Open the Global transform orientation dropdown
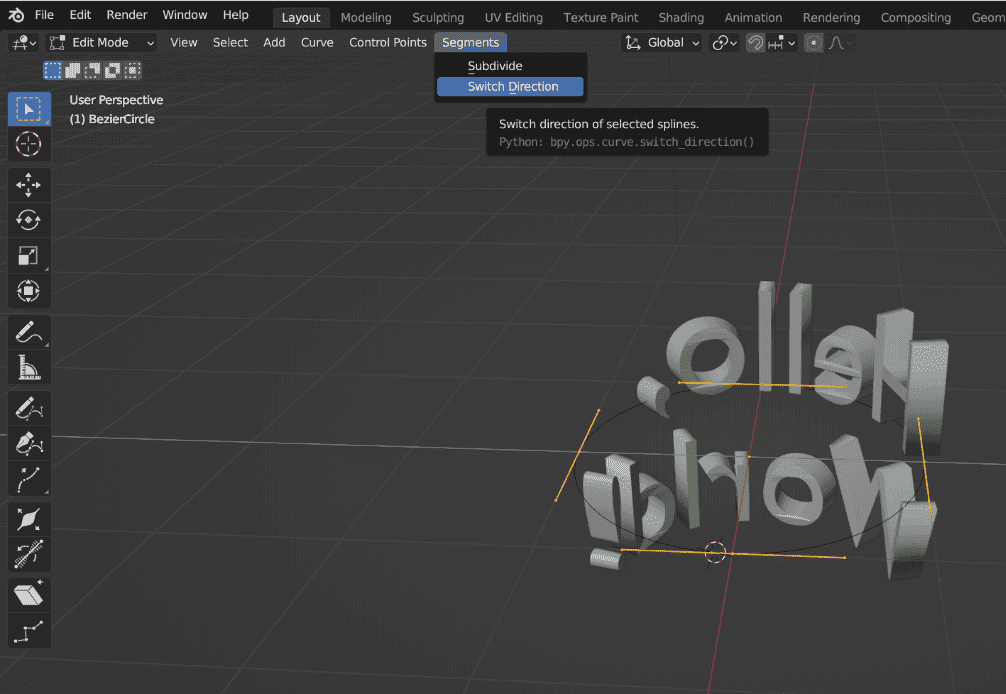Screen dimensions: 1006x694 click(x=662, y=43)
